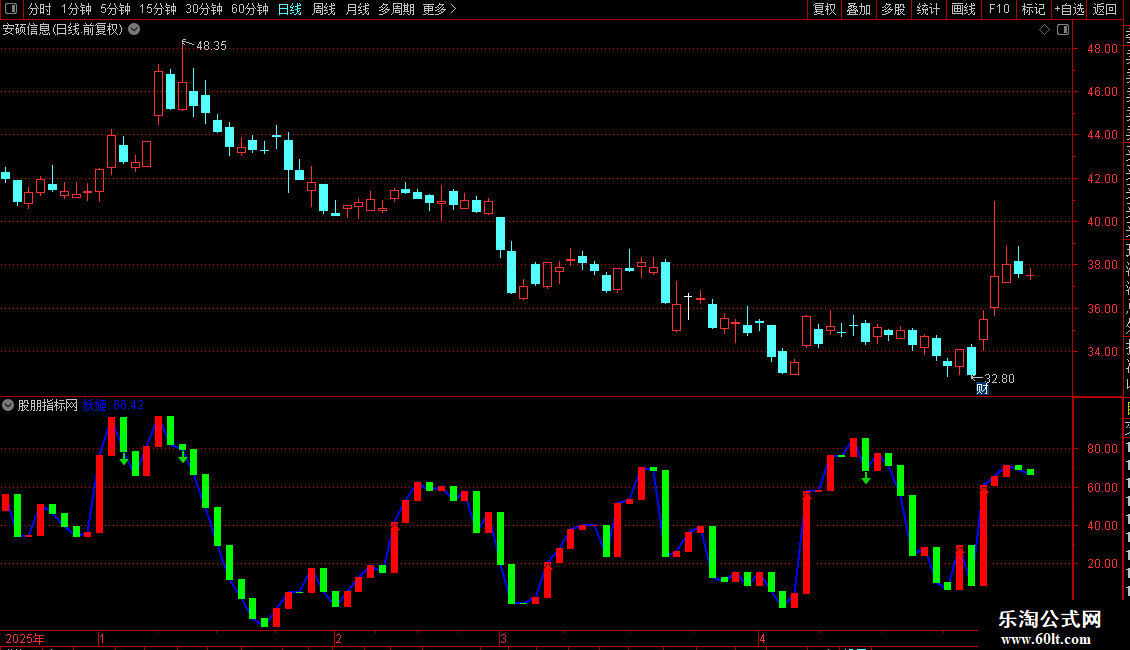Click the 妖姬: 66.42 indicator value
This screenshot has height=650, width=1130.
[113, 405]
